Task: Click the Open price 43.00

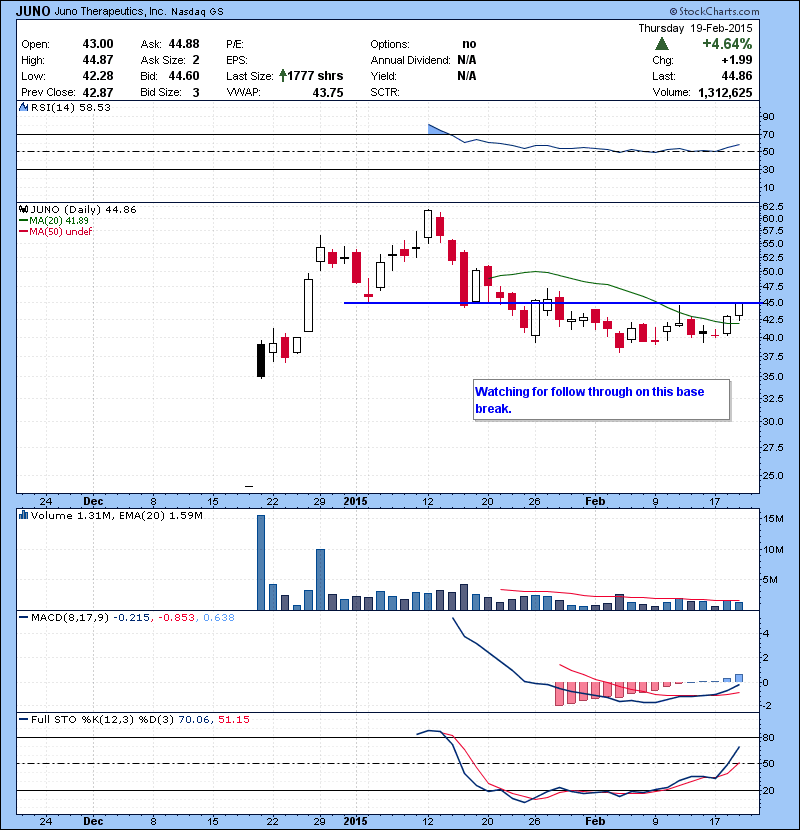Action: coord(98,44)
